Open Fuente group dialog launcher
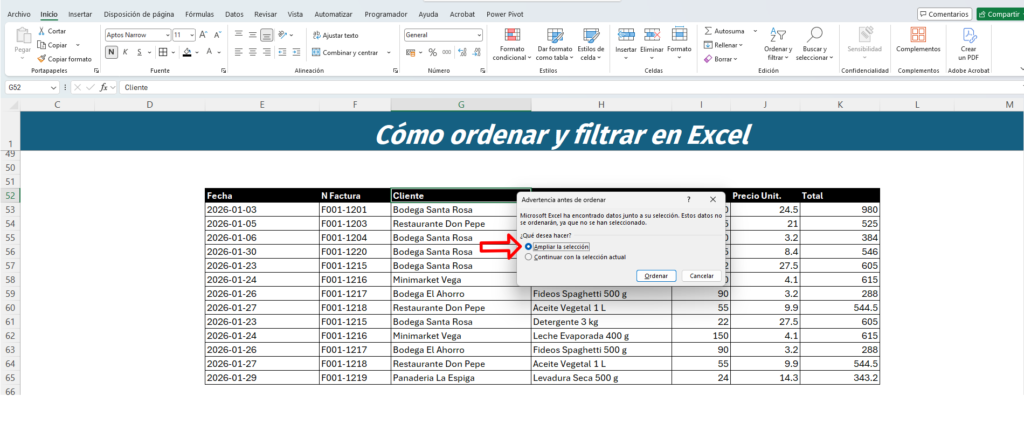Viewport: 1024px width, 431px height. pyautogui.click(x=223, y=70)
